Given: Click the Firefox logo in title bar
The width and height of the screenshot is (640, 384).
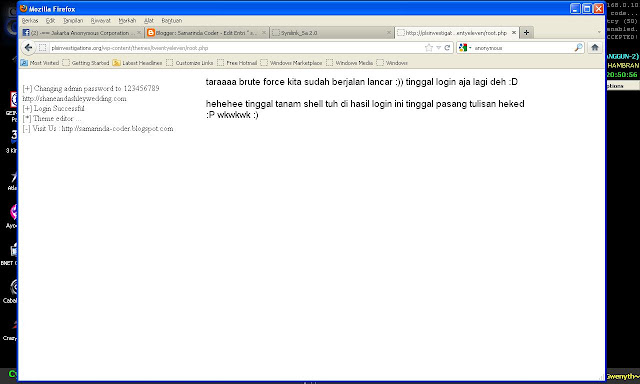Looking at the screenshot, I should point(23,8).
